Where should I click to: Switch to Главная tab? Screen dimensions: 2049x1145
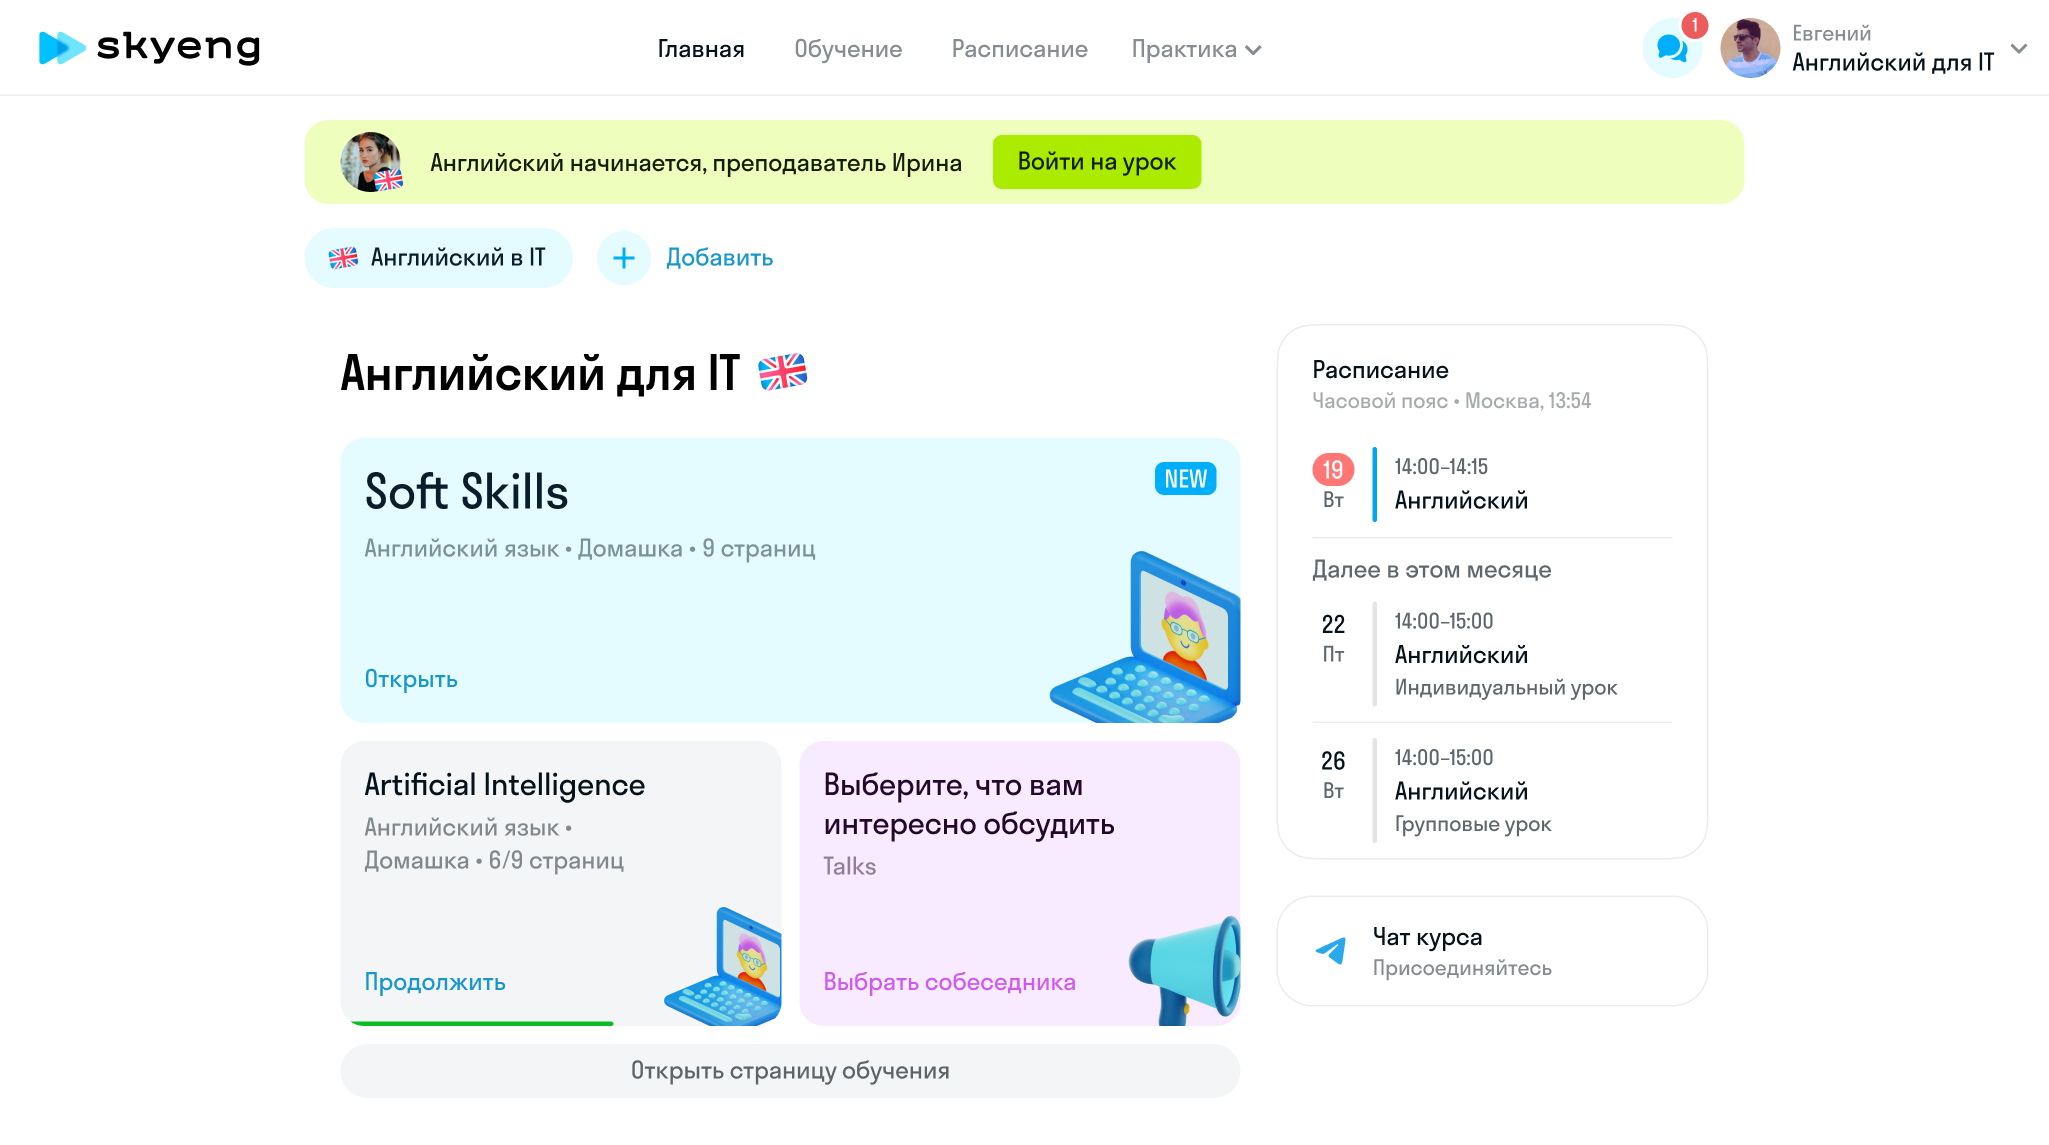point(700,48)
